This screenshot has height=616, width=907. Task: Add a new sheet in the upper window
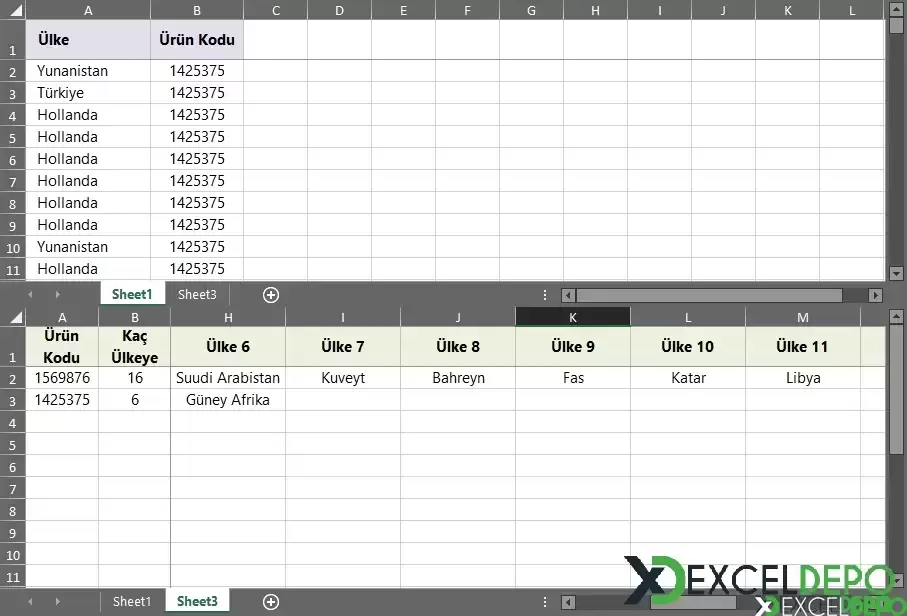coord(270,295)
